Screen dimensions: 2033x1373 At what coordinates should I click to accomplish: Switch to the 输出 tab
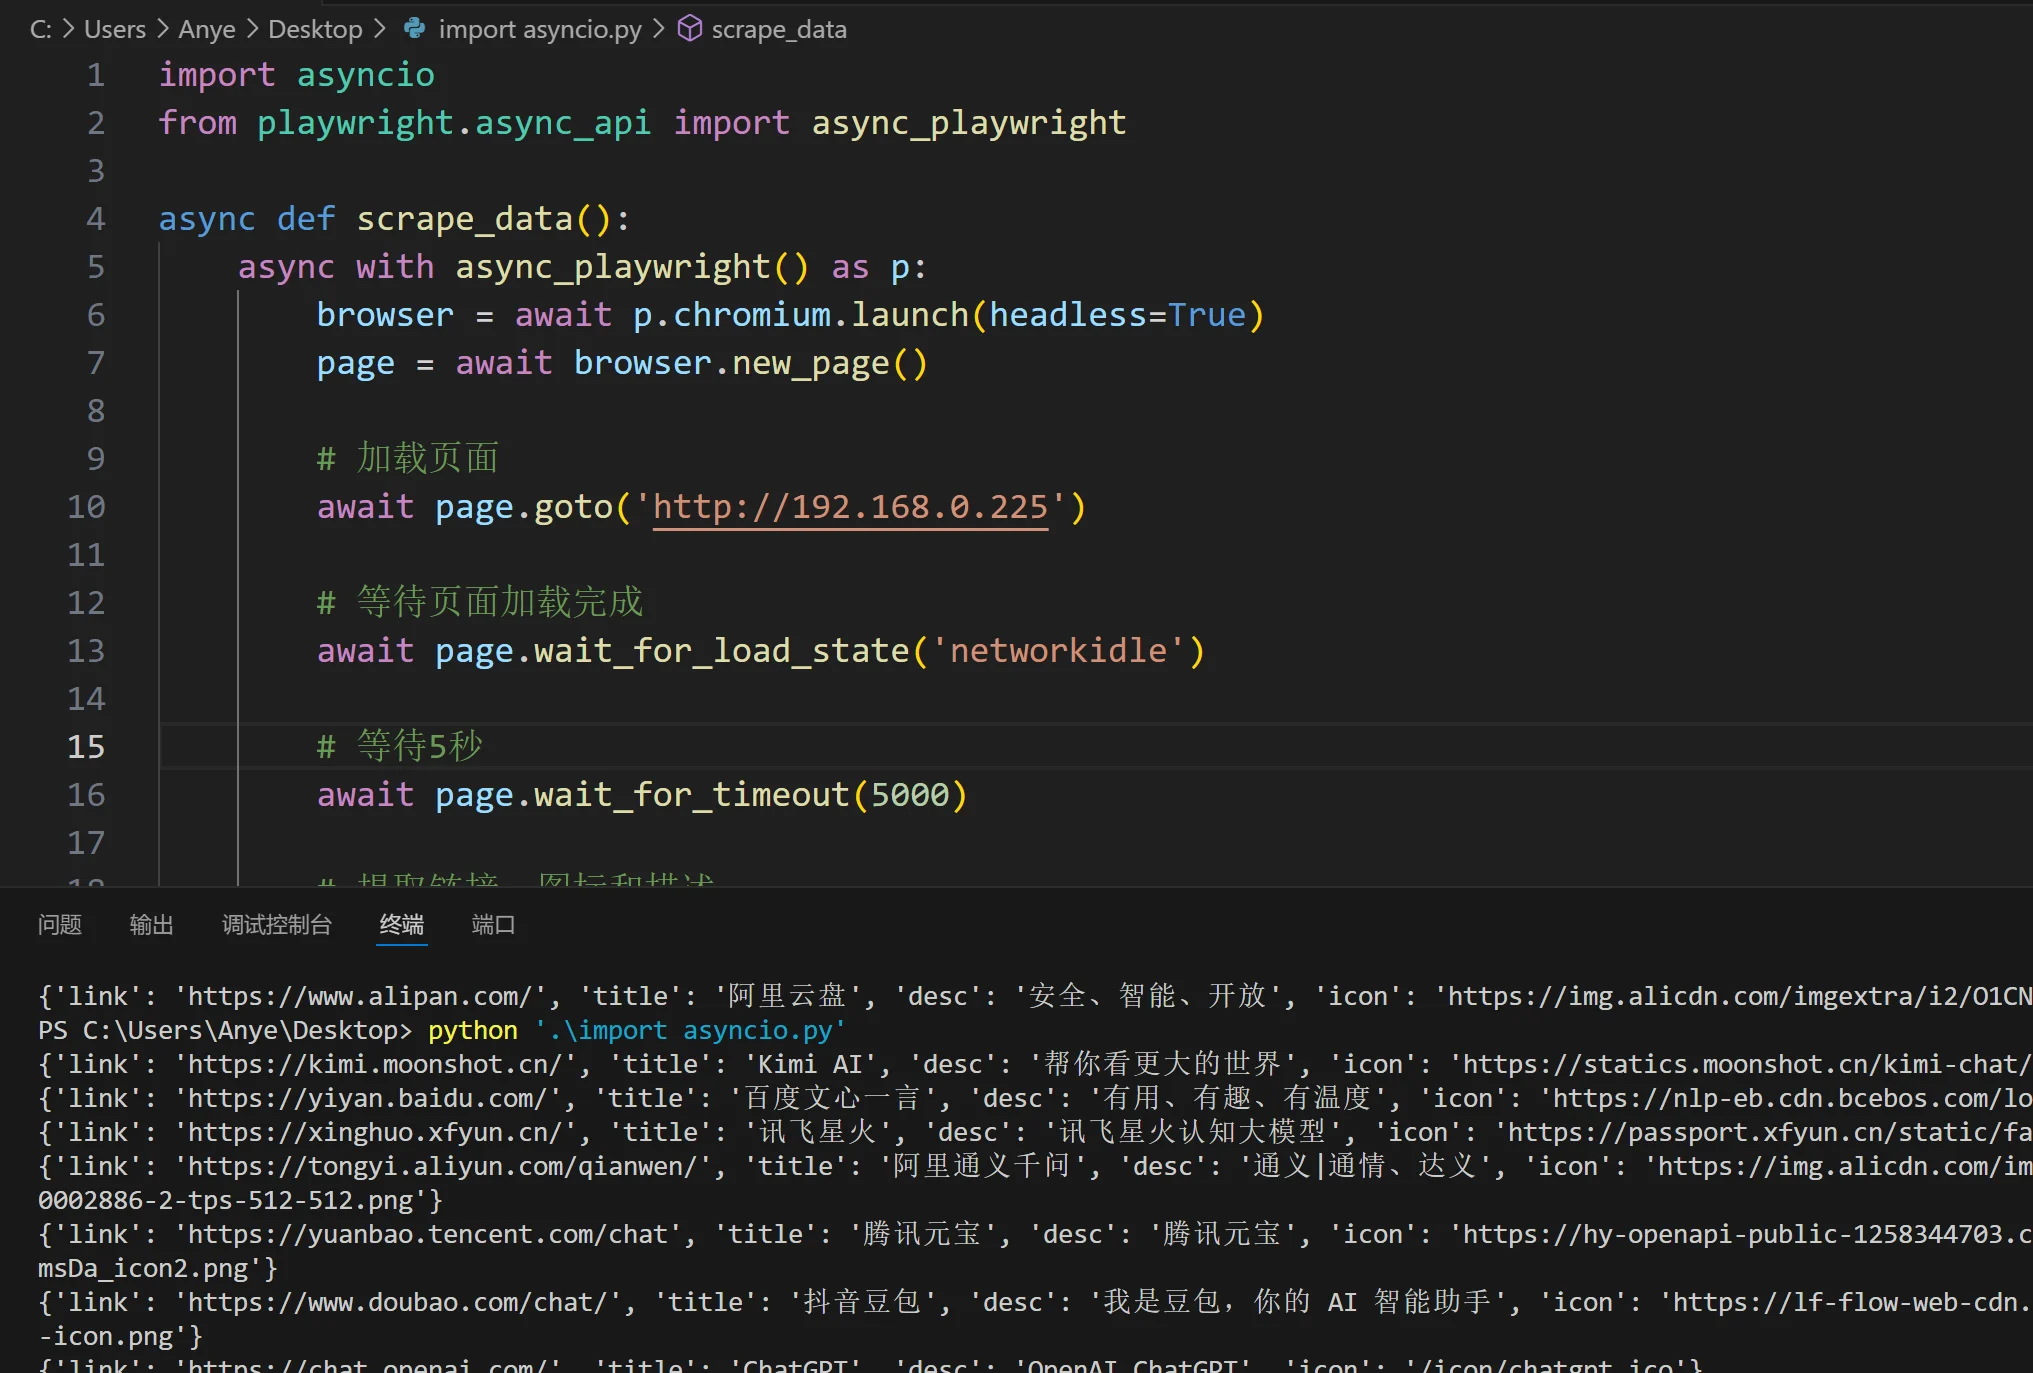152,925
